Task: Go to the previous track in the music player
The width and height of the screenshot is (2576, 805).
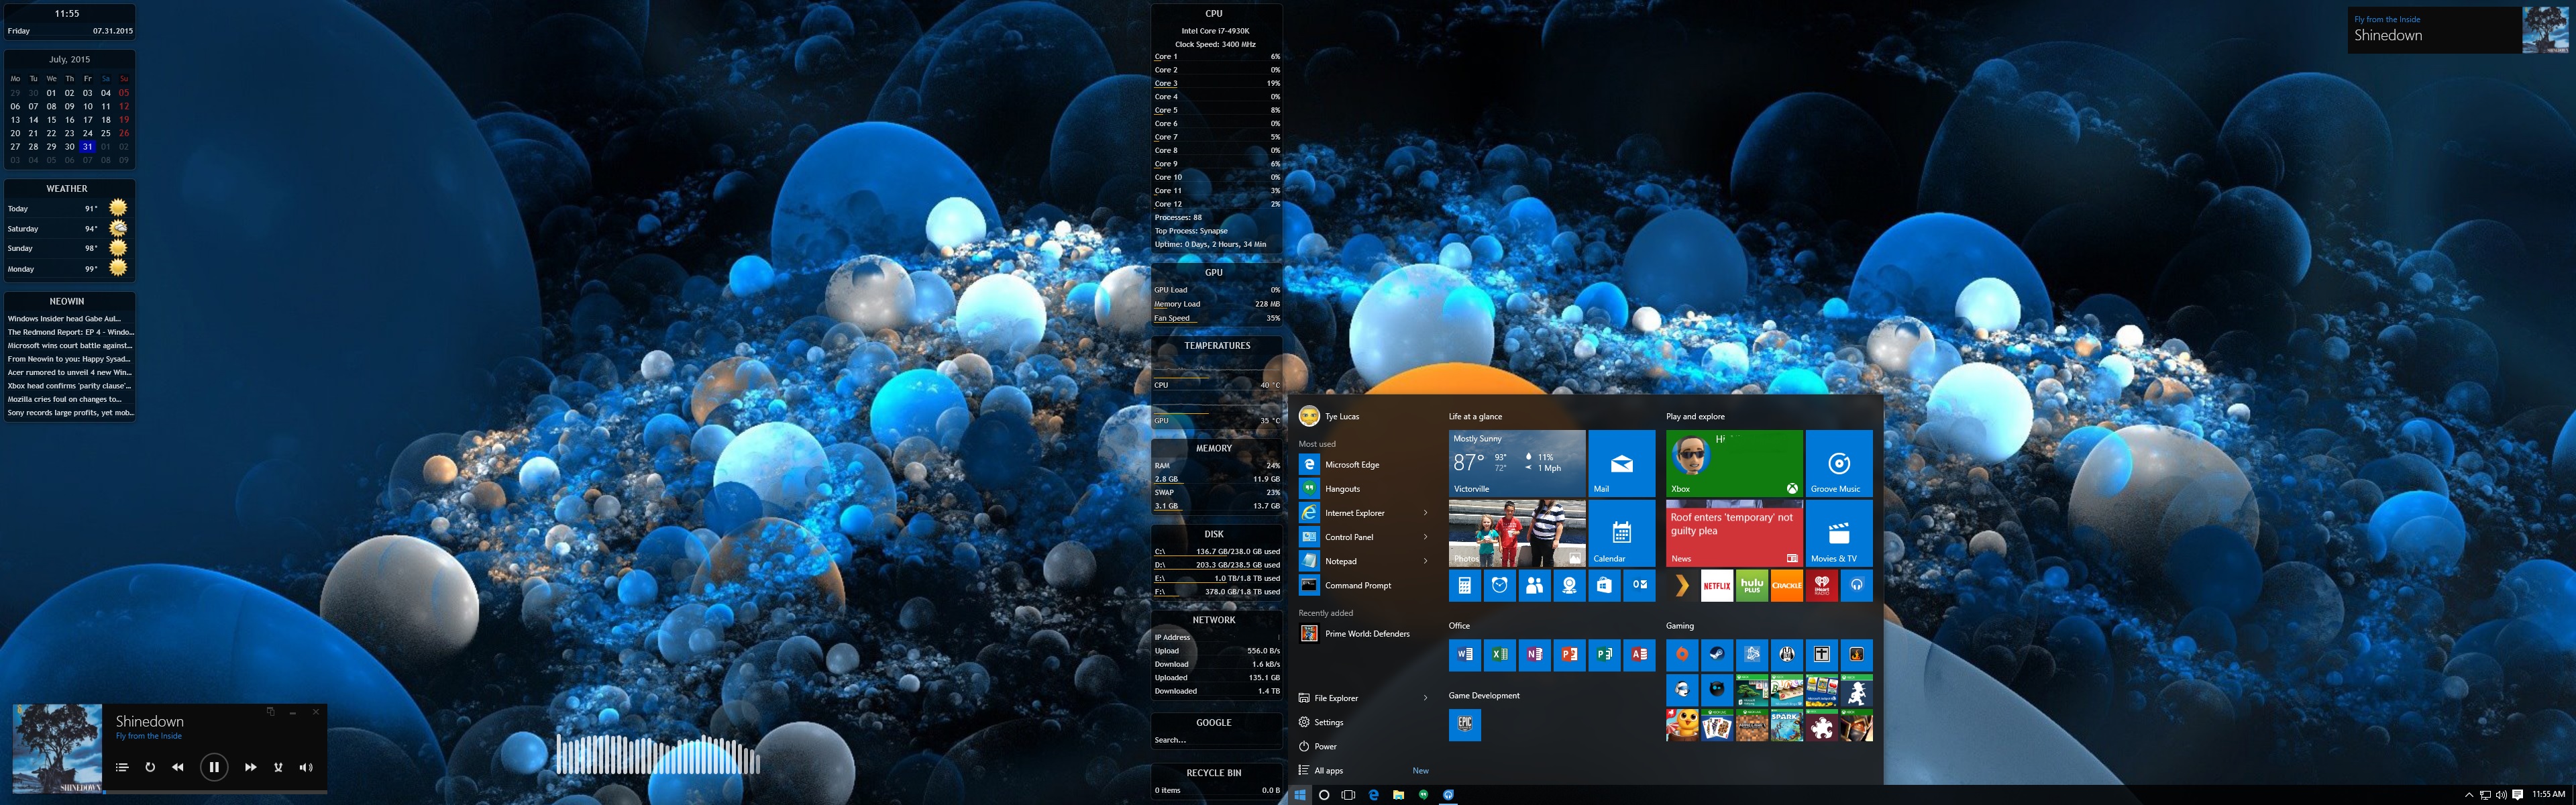Action: coord(177,767)
